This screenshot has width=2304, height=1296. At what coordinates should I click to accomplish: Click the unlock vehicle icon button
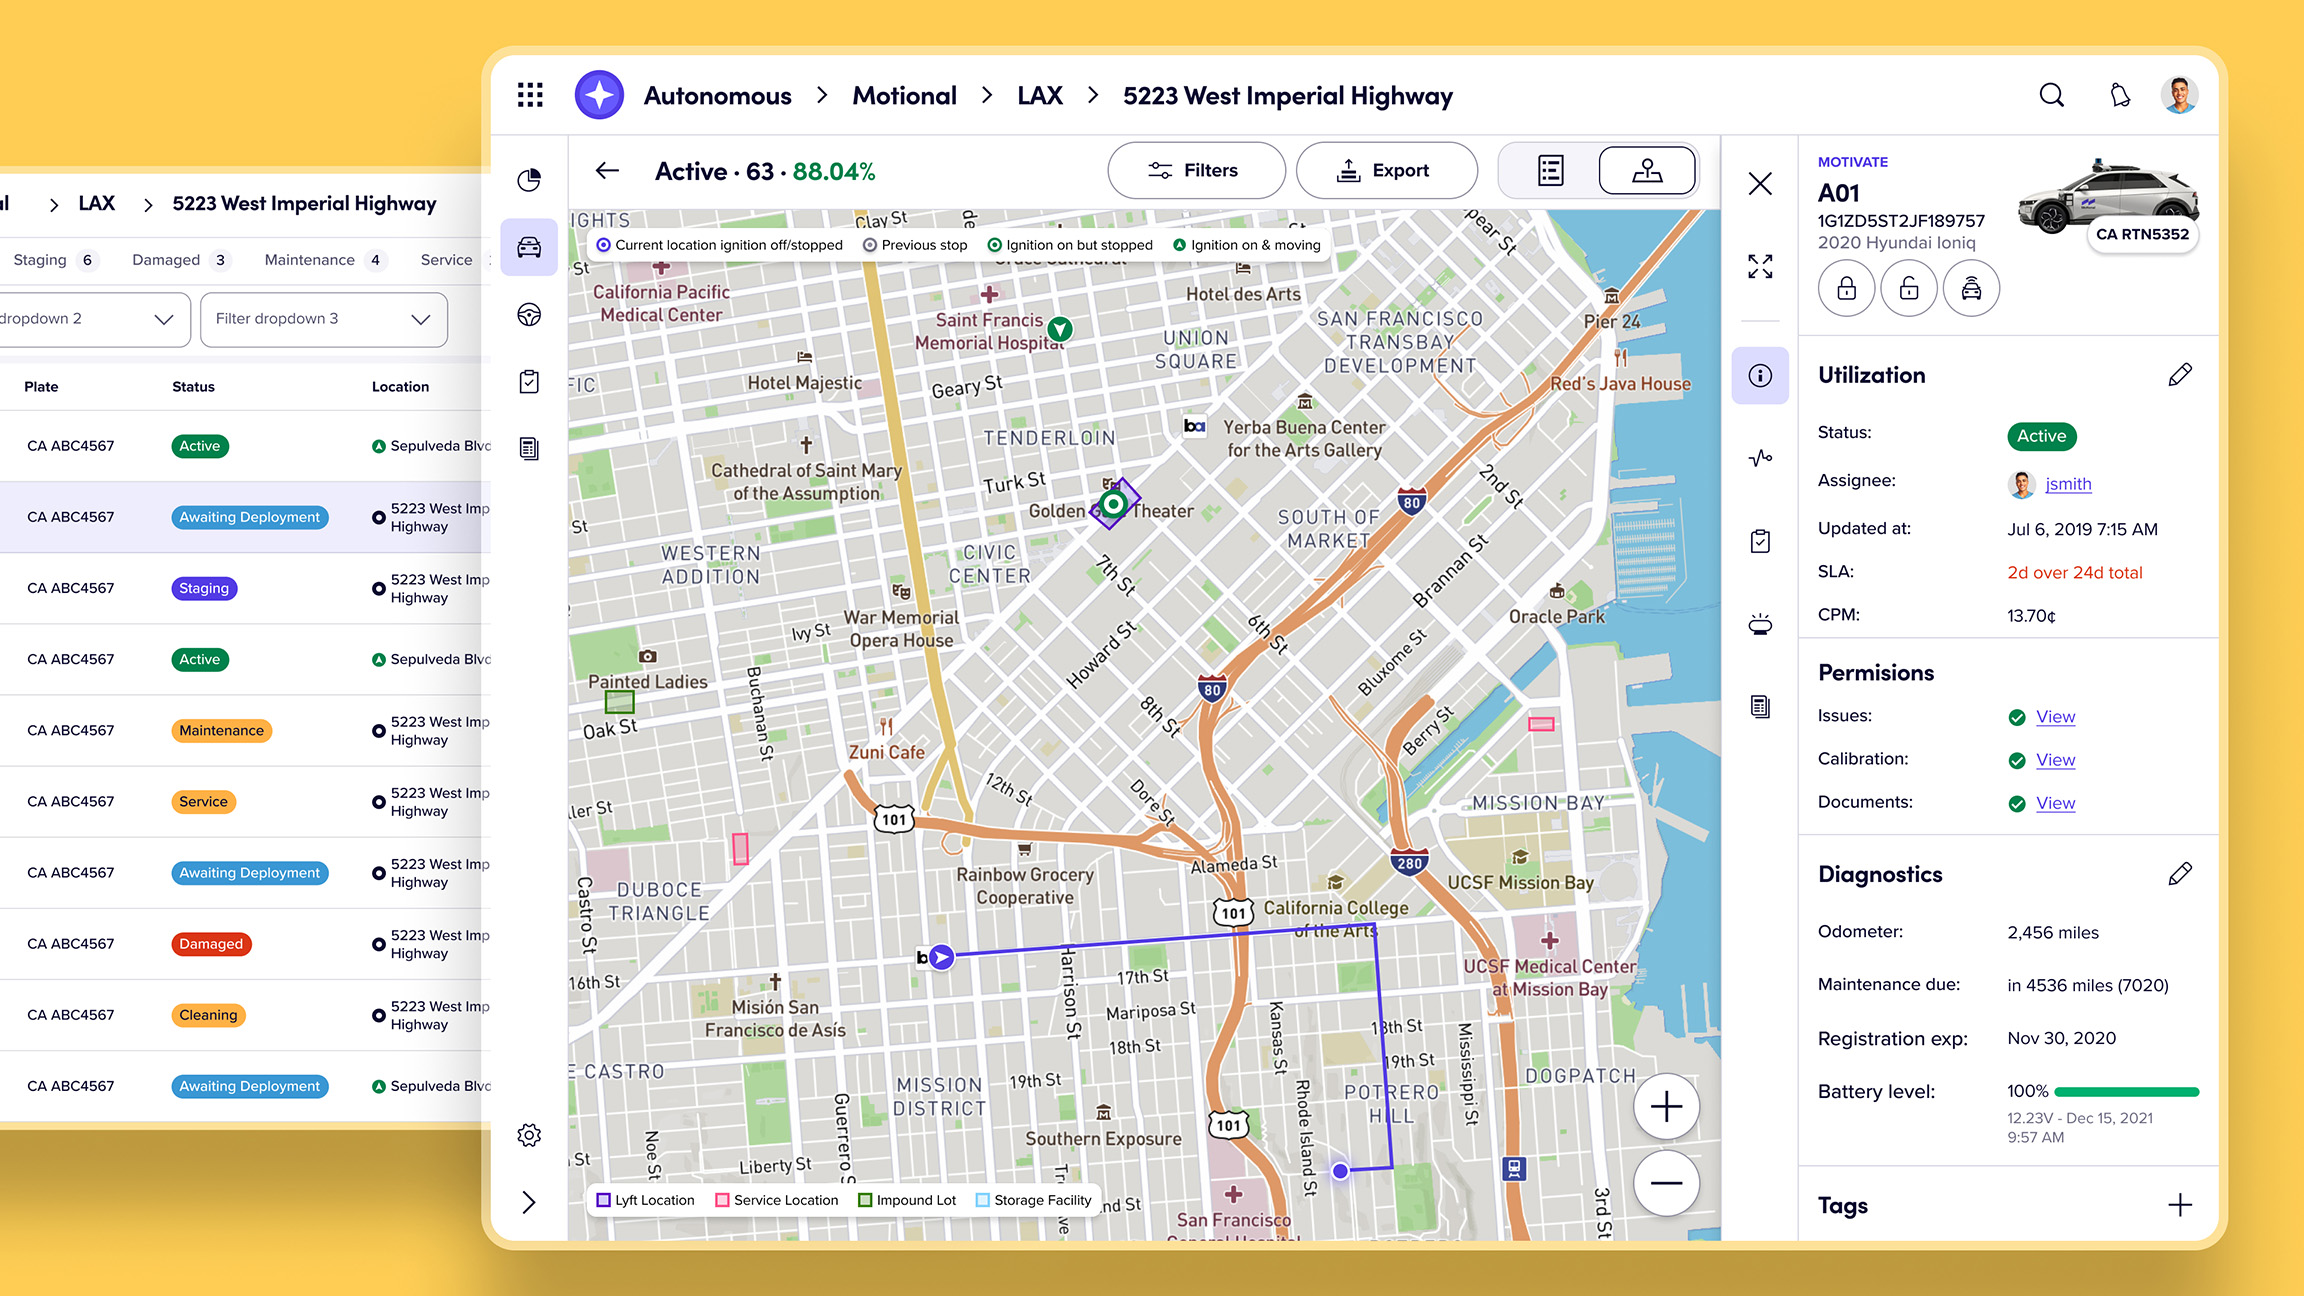click(x=1908, y=289)
